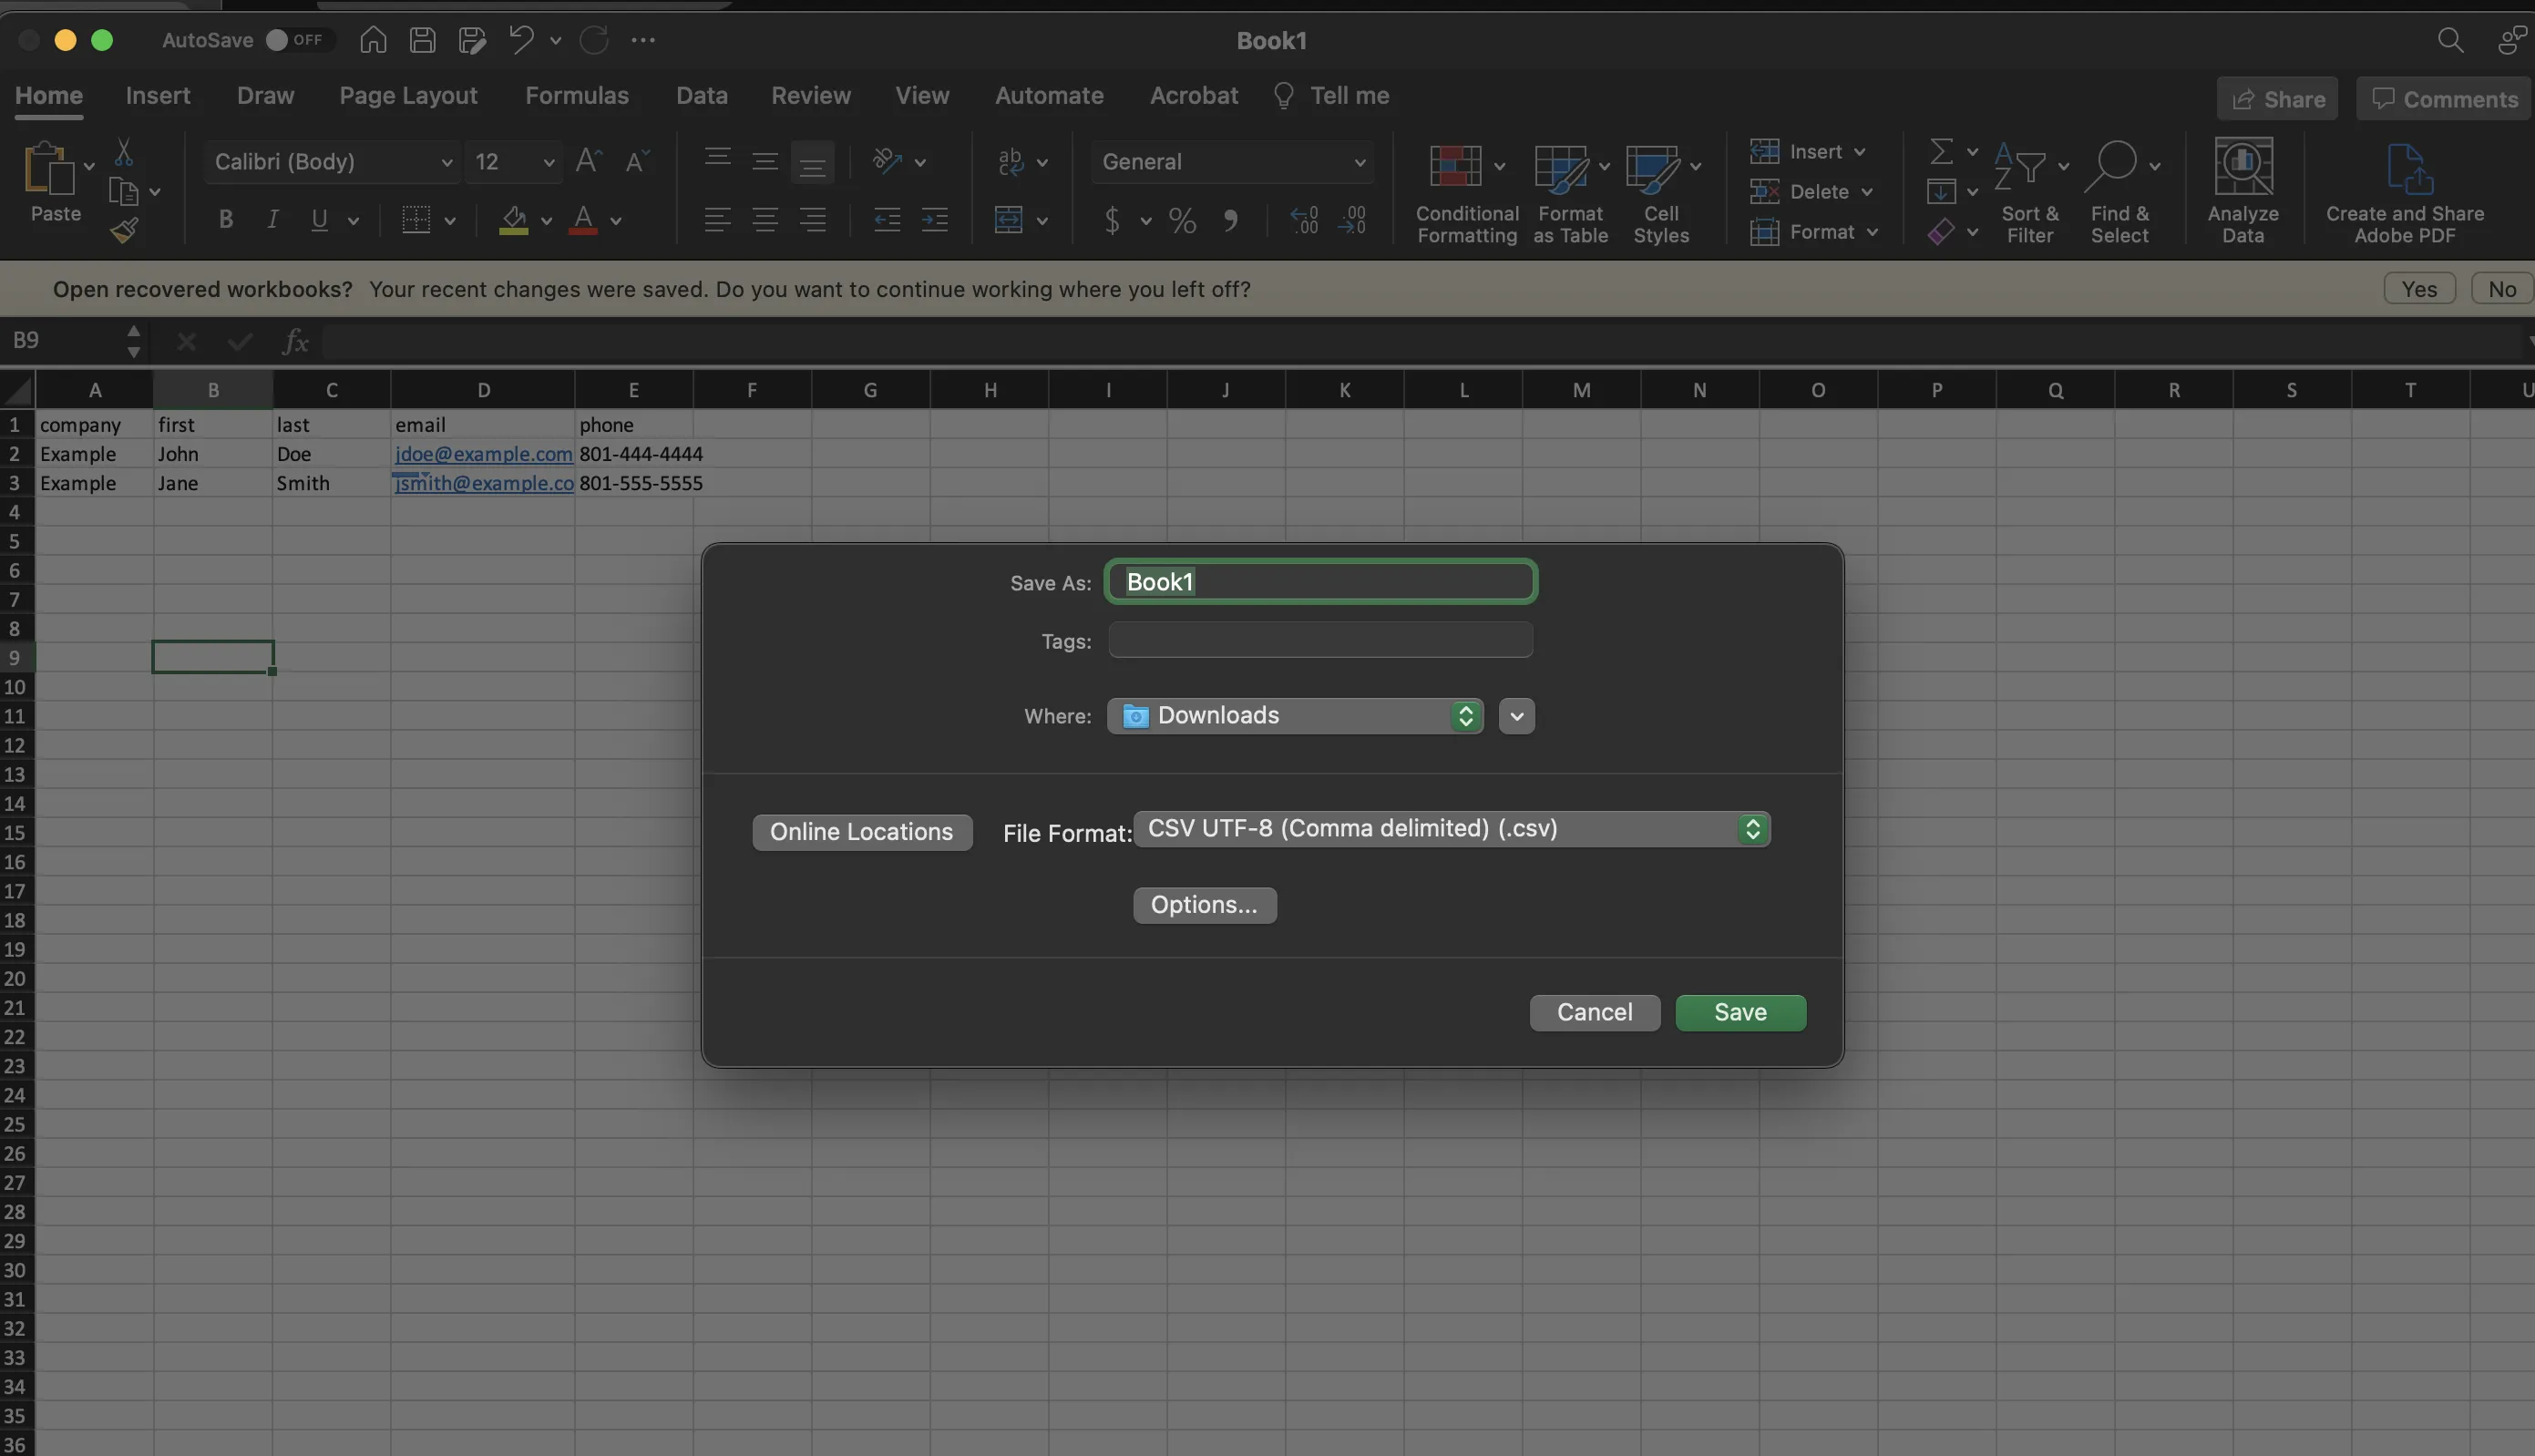Click the Online Locations button
Image resolution: width=2535 pixels, height=1456 pixels.
[861, 831]
